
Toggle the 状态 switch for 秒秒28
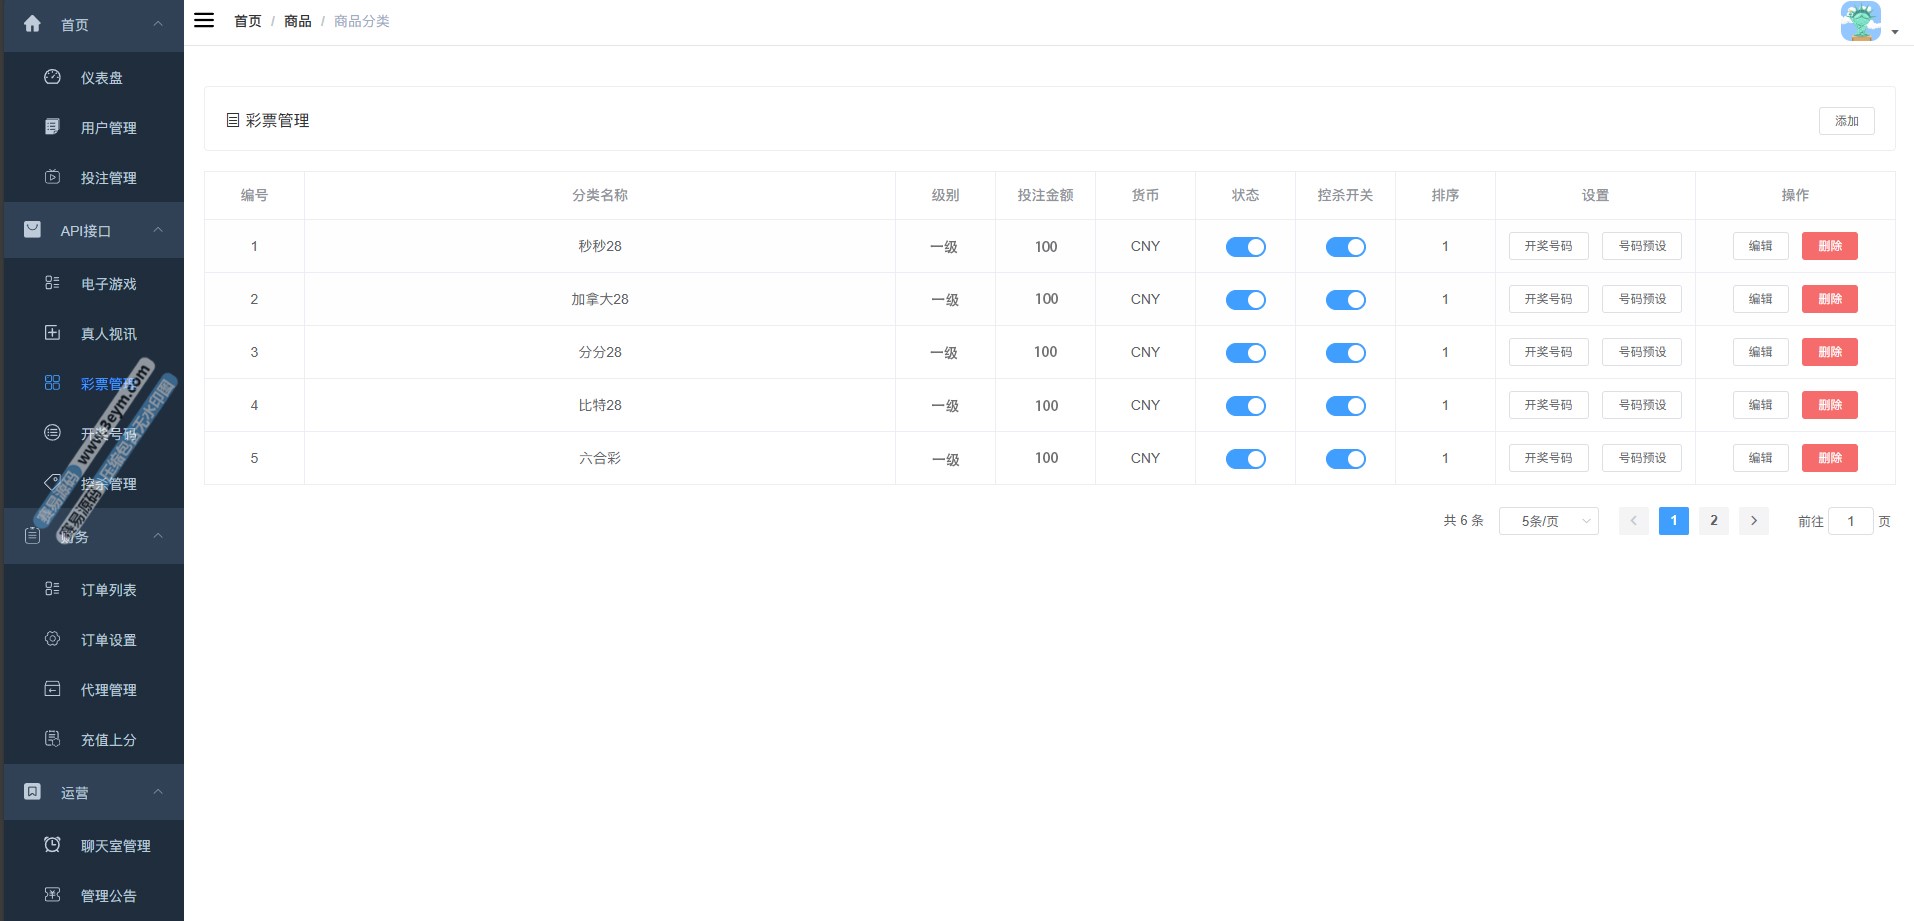pyautogui.click(x=1245, y=247)
